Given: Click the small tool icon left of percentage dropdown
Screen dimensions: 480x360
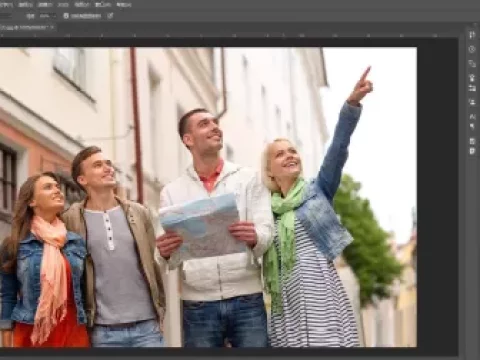Looking at the screenshot, I should (30, 16).
